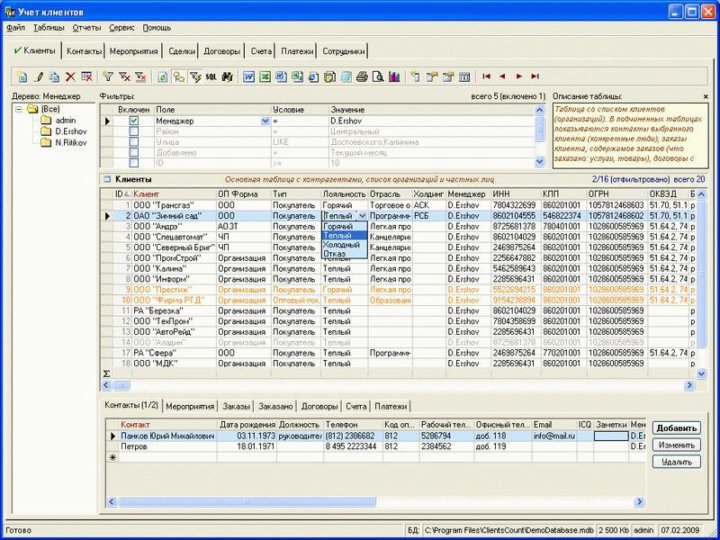
Task: Click Дата рождения column header
Action: tap(248, 425)
